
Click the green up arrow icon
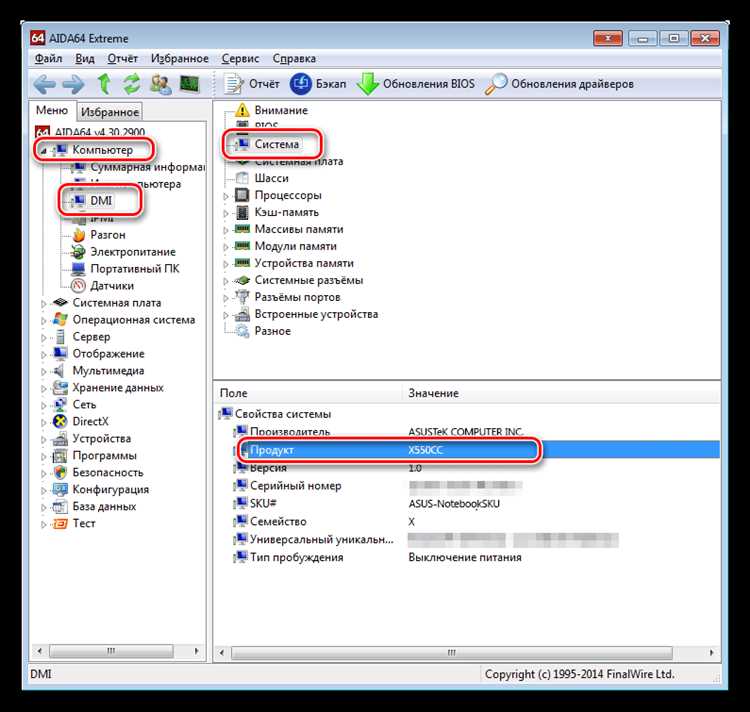[103, 84]
